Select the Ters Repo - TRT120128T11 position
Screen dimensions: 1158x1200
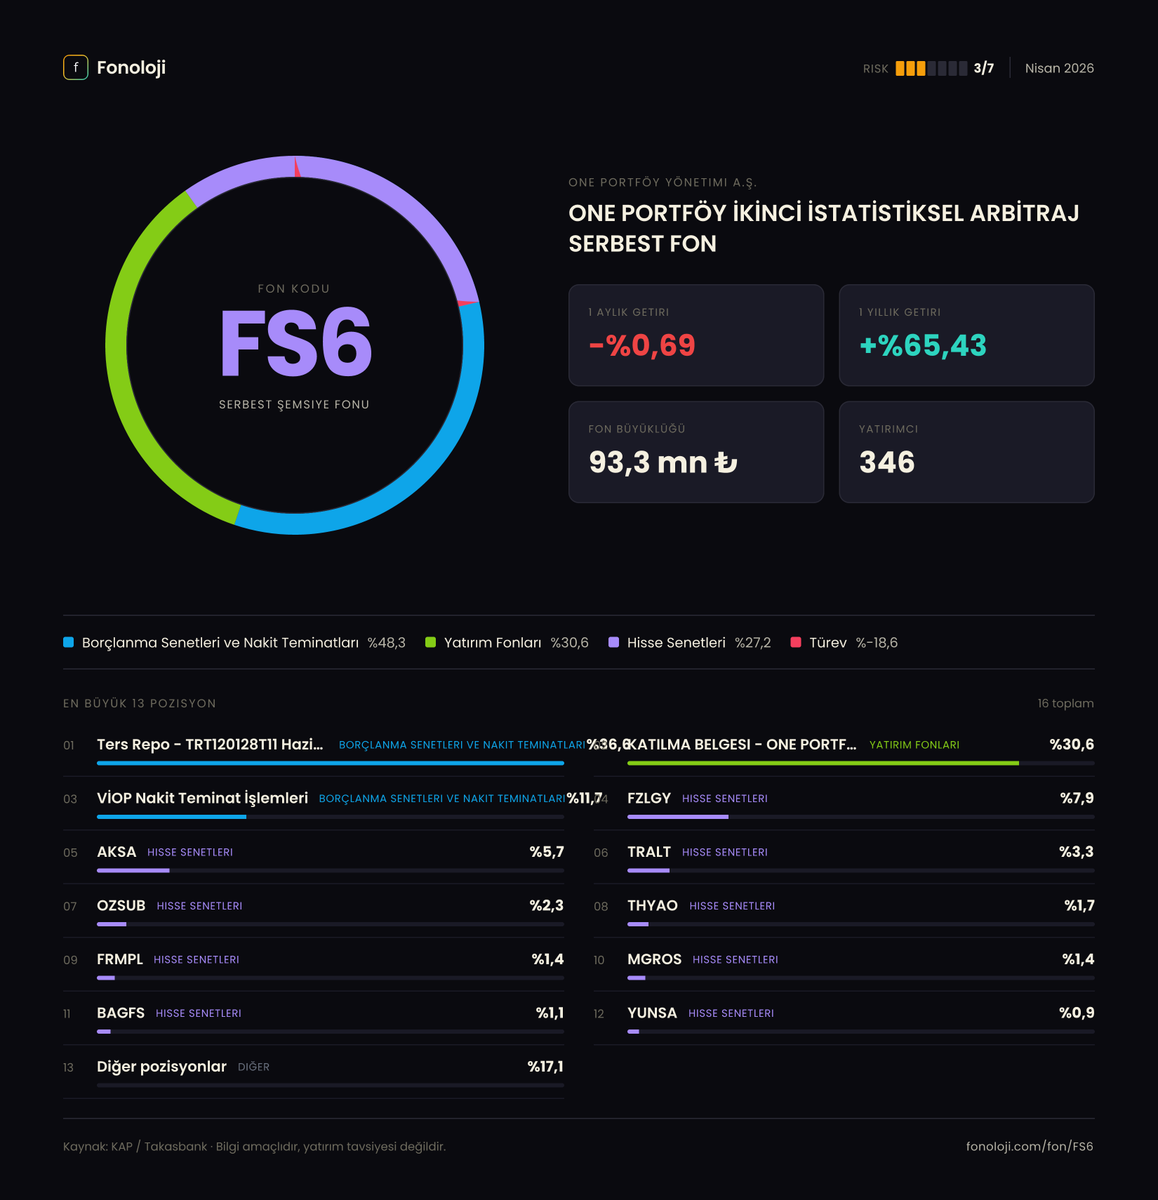pyautogui.click(x=313, y=750)
